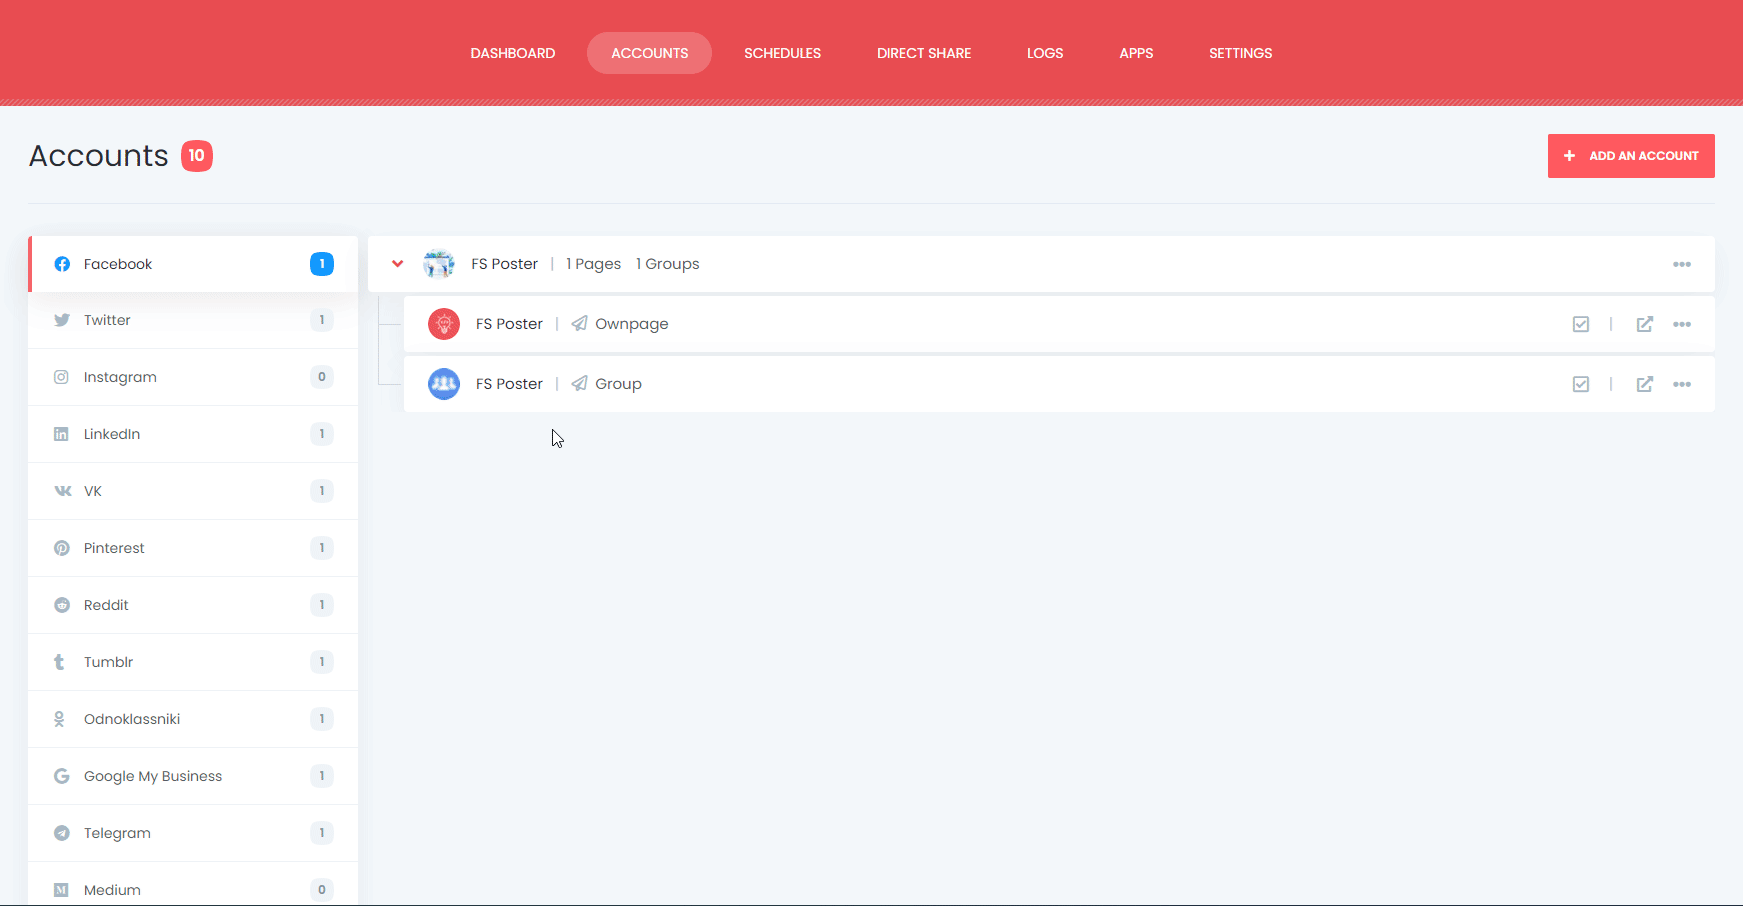Select the Accounts tab

tap(649, 53)
